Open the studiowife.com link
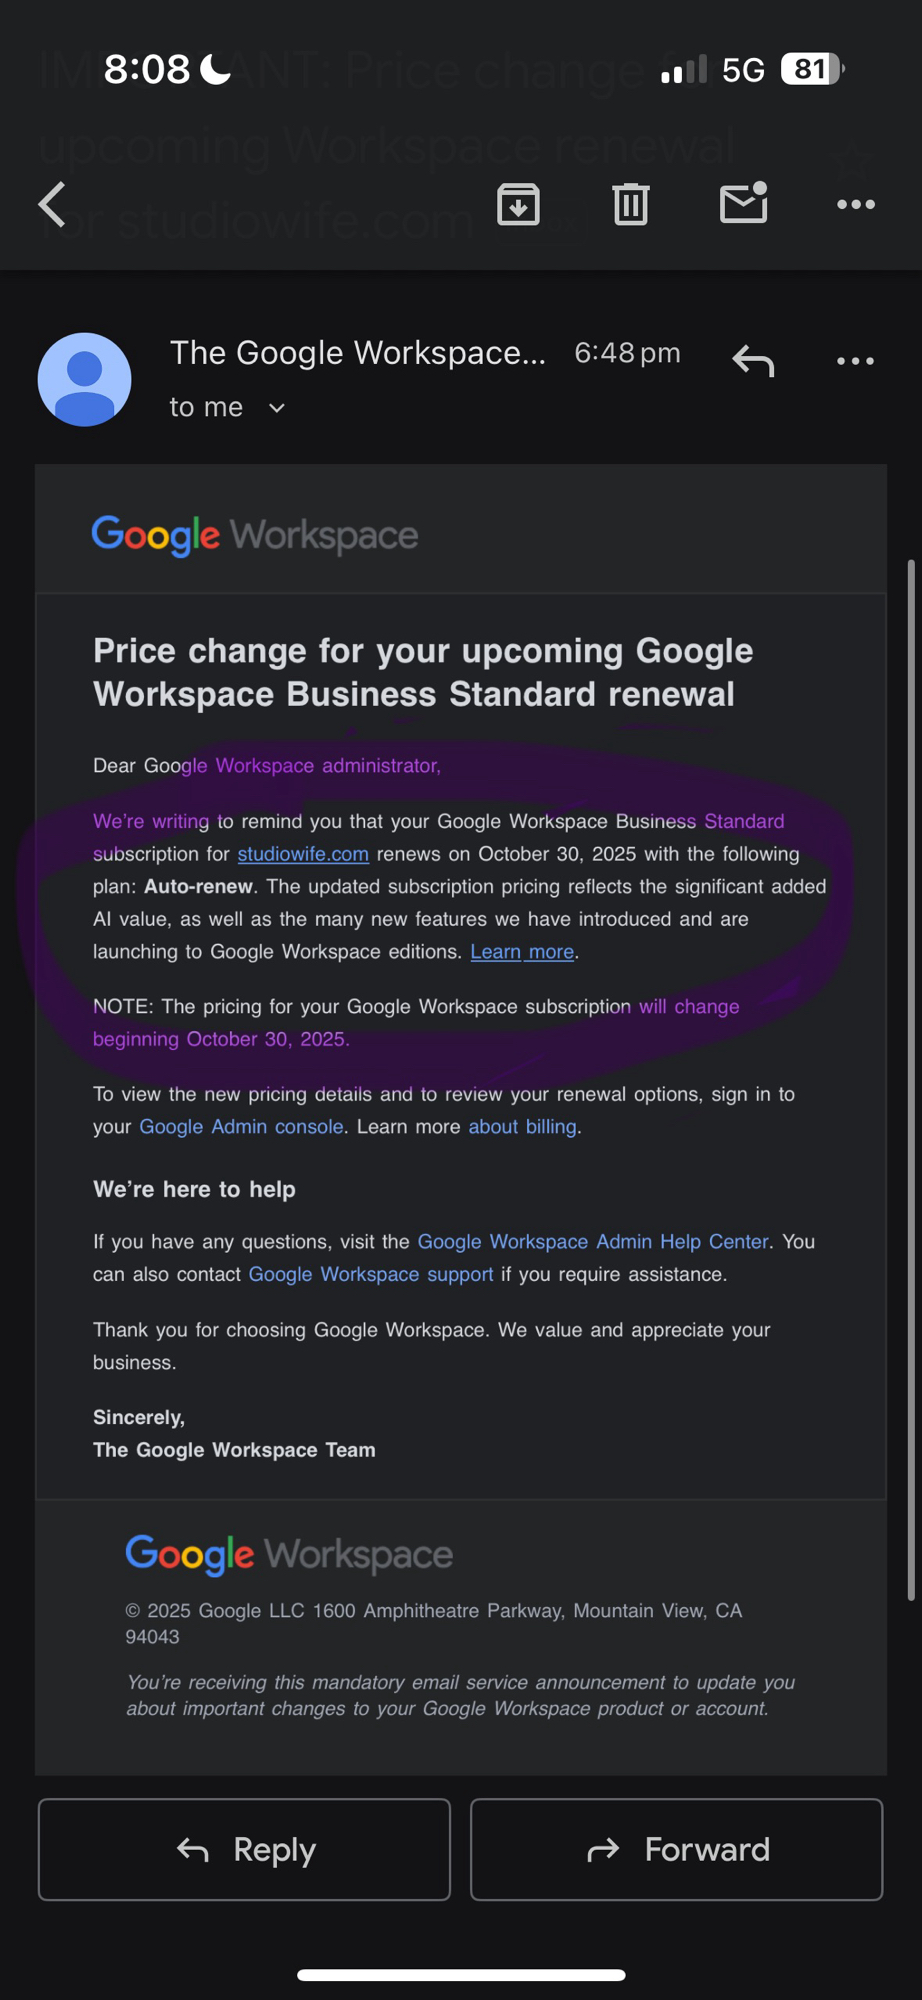Screen dimensions: 922x2000 tap(303, 854)
